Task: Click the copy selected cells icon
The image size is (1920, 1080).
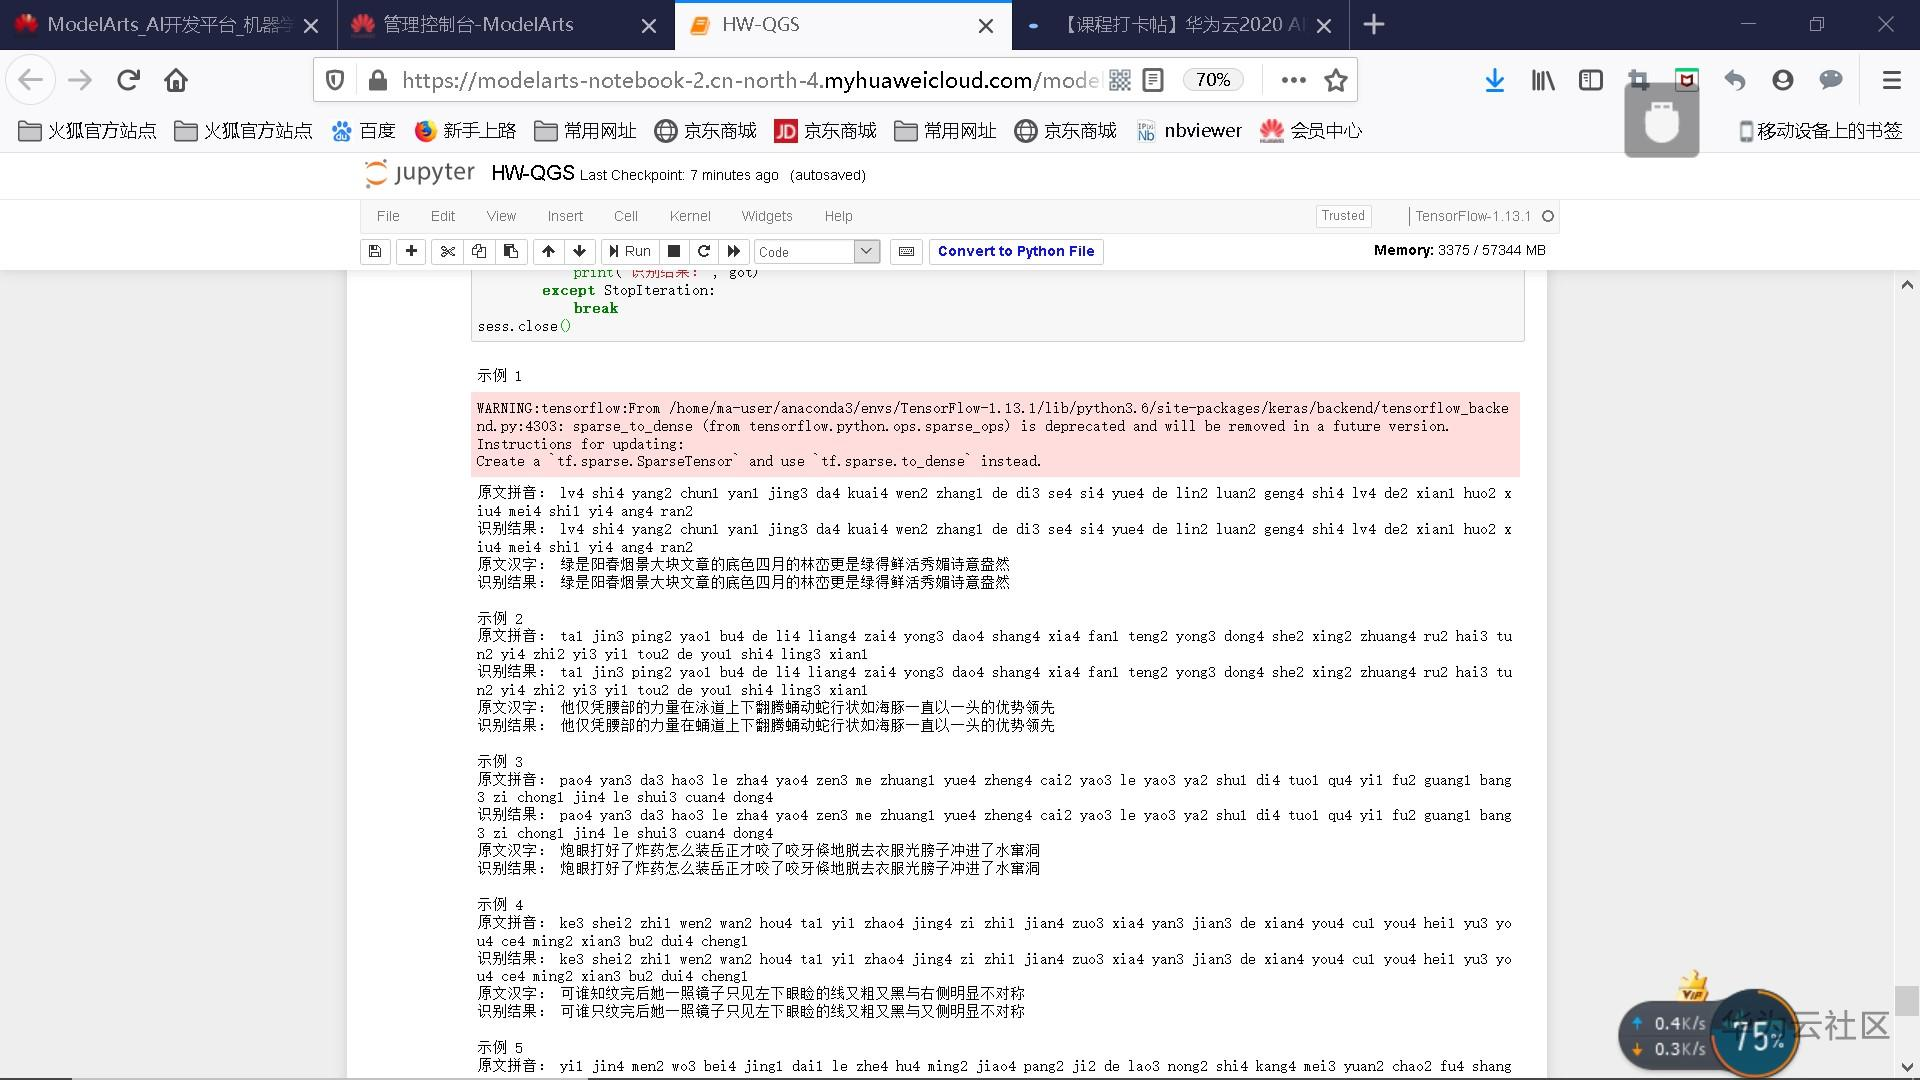Action: click(479, 251)
